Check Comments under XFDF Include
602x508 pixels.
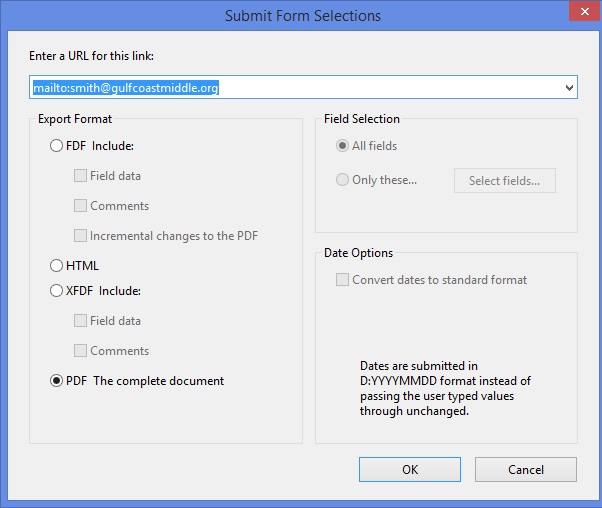click(81, 351)
